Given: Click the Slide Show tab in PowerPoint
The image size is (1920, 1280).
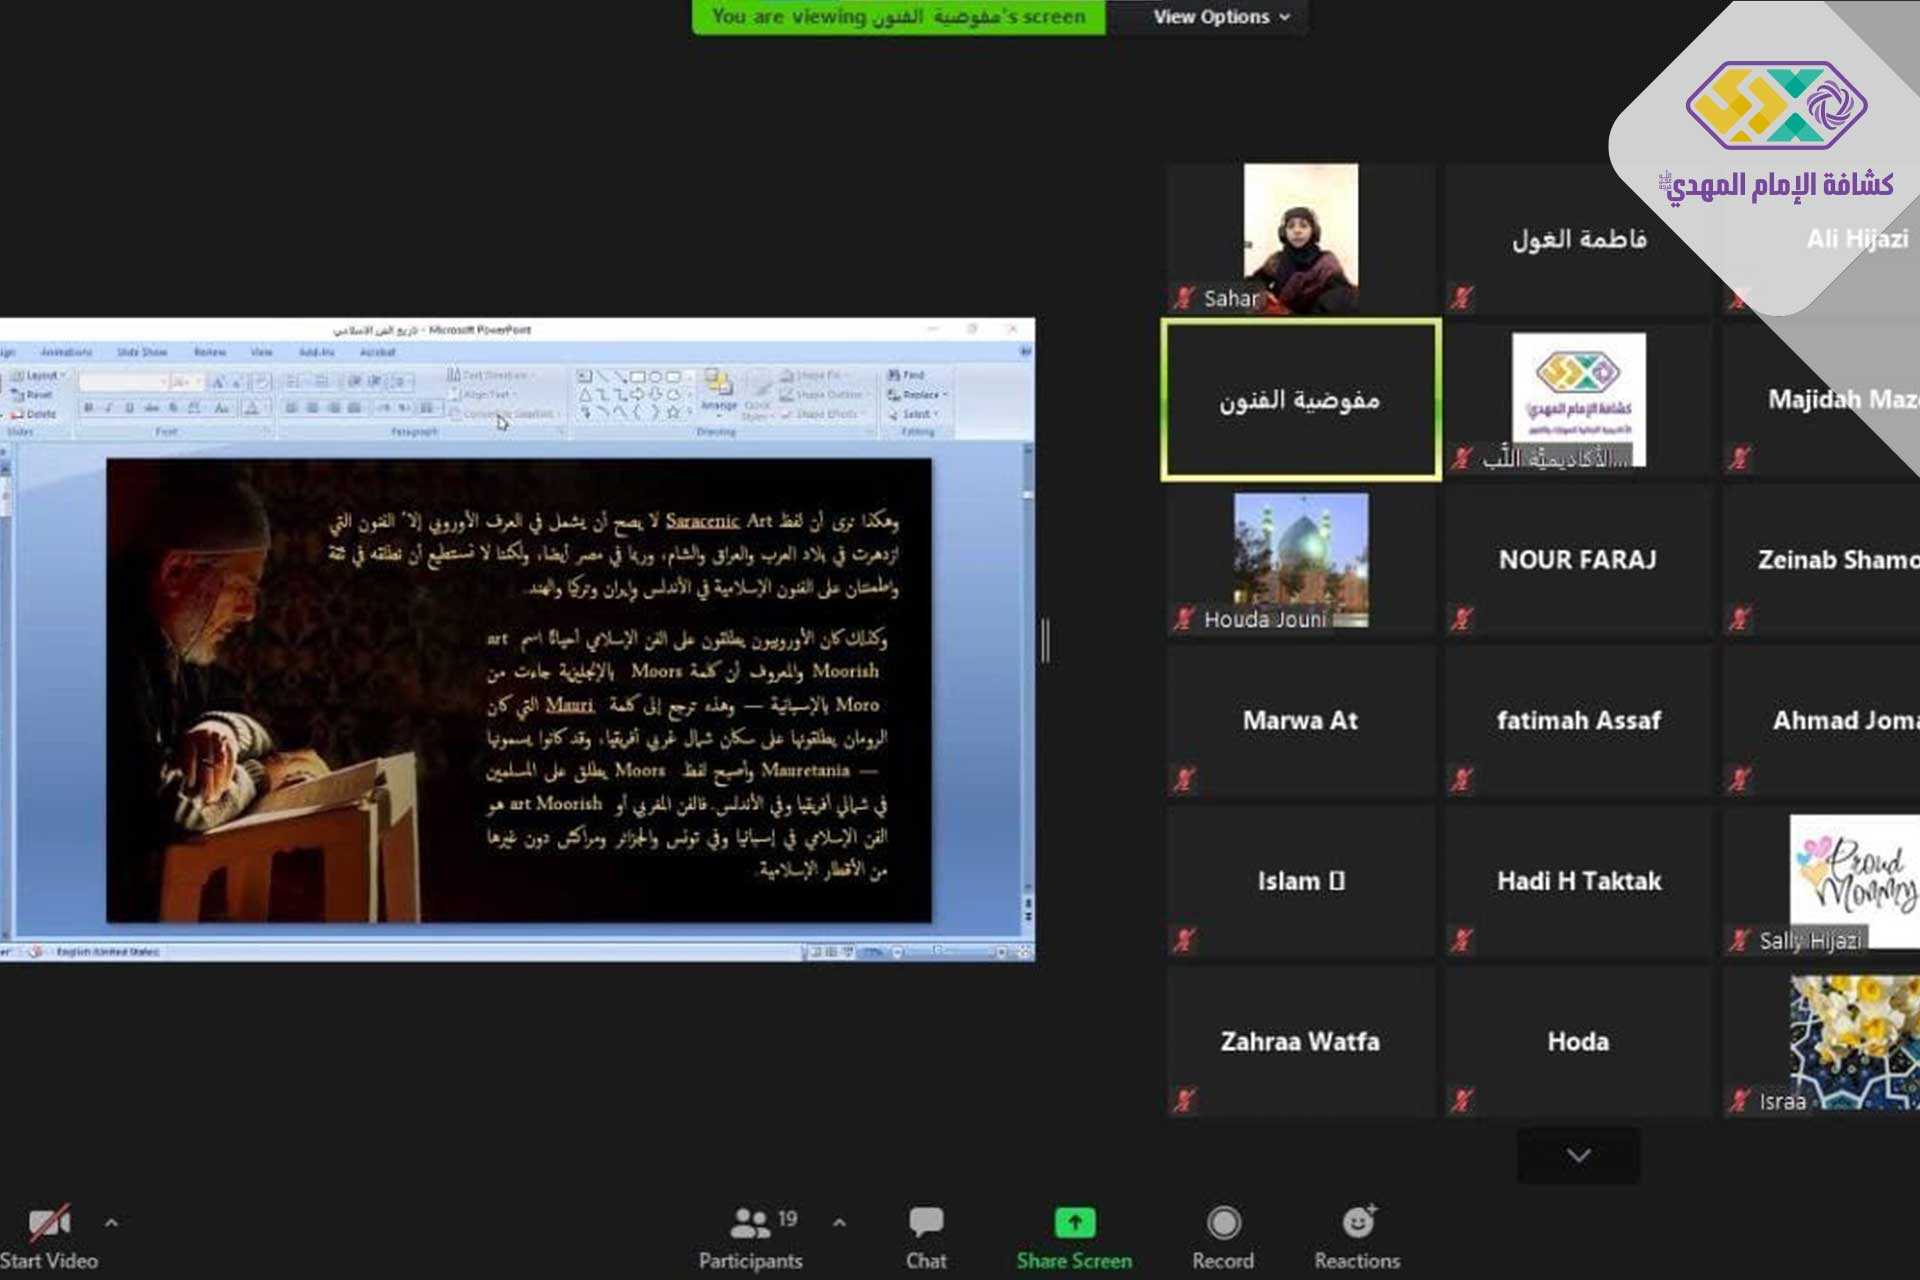Looking at the screenshot, I should point(142,352).
